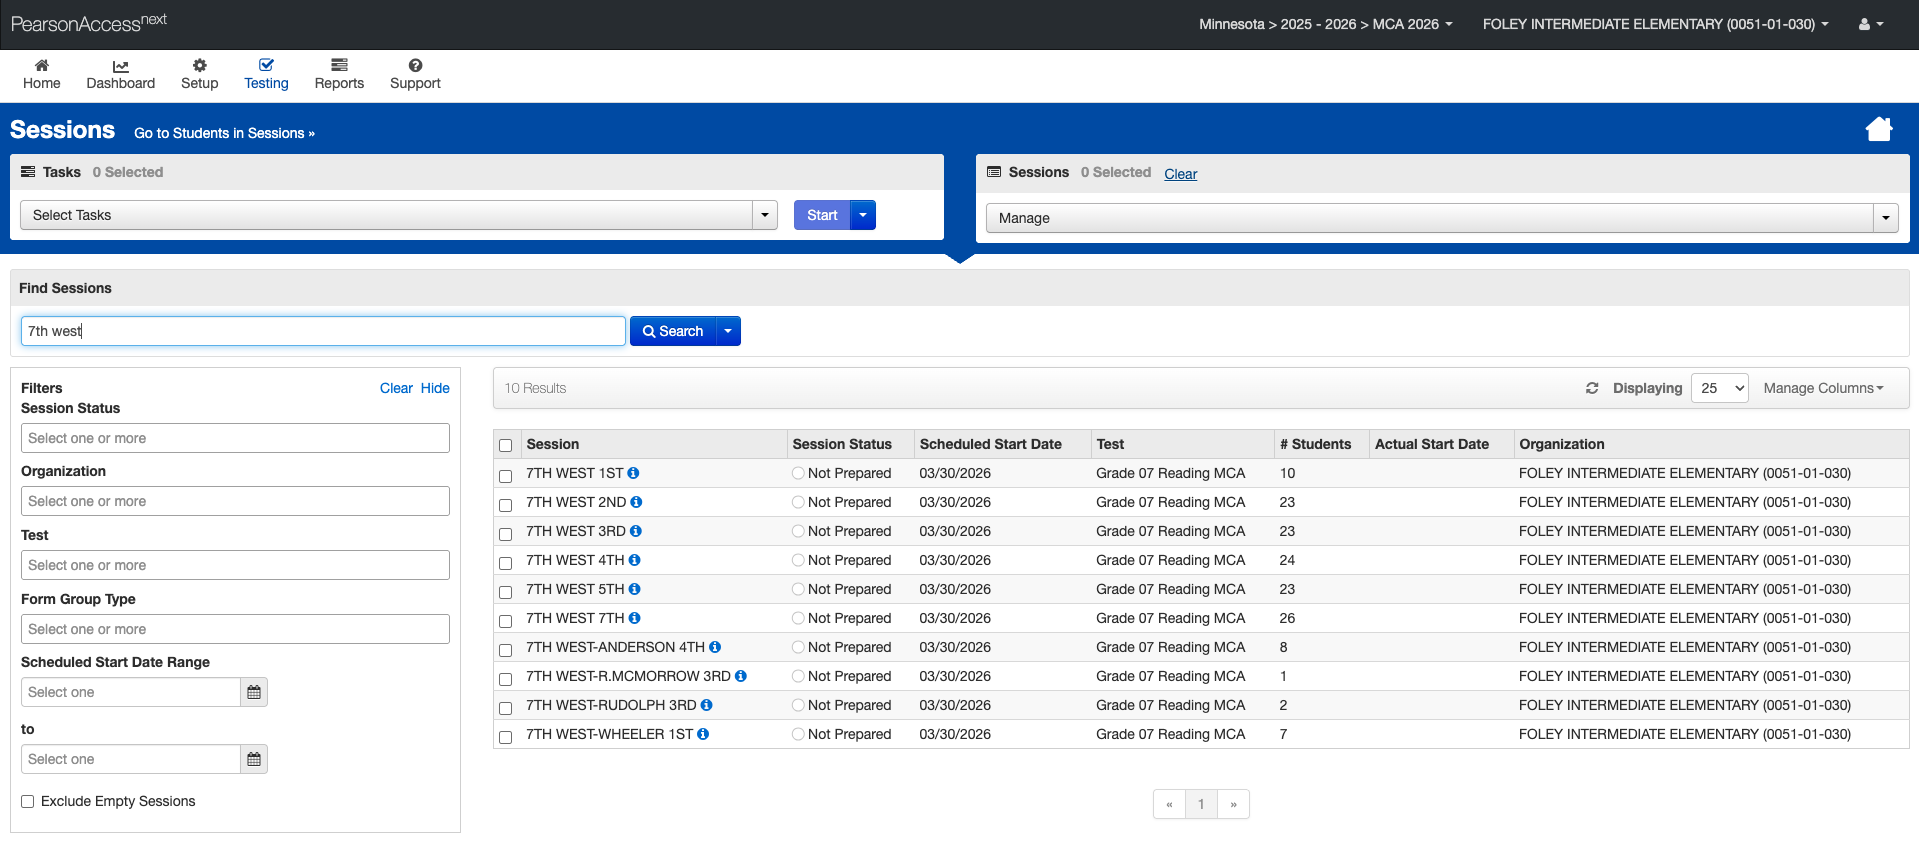
Task: Click info icon next to 7TH WEST-RUDOLPH 3RD
Action: pyautogui.click(x=707, y=705)
